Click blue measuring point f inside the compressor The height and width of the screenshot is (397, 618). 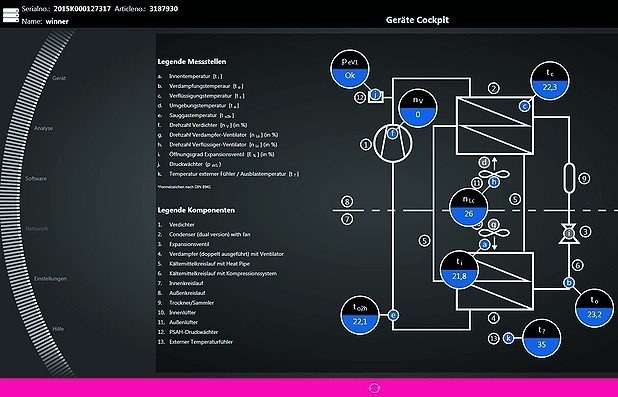[x=393, y=134]
